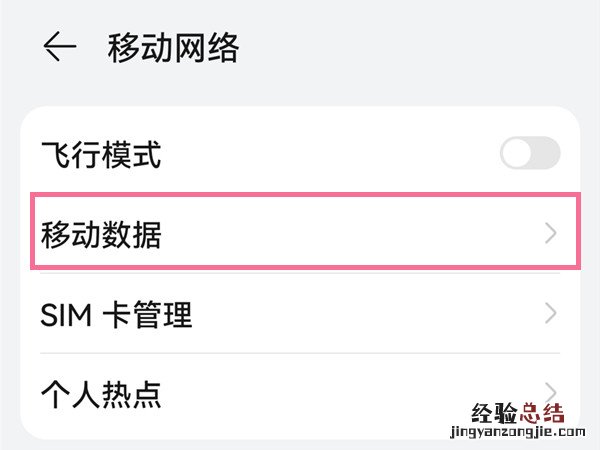Expand 移动数据 via its chevron arrow
600x450 pixels.
point(551,234)
